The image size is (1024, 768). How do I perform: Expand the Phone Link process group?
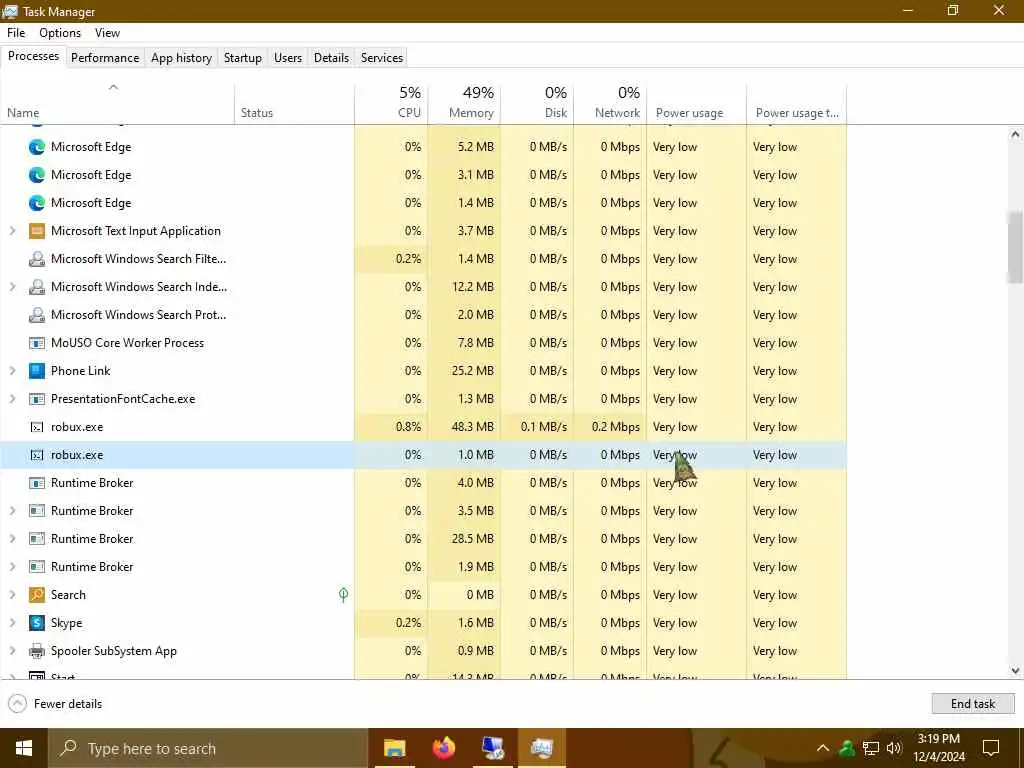12,371
